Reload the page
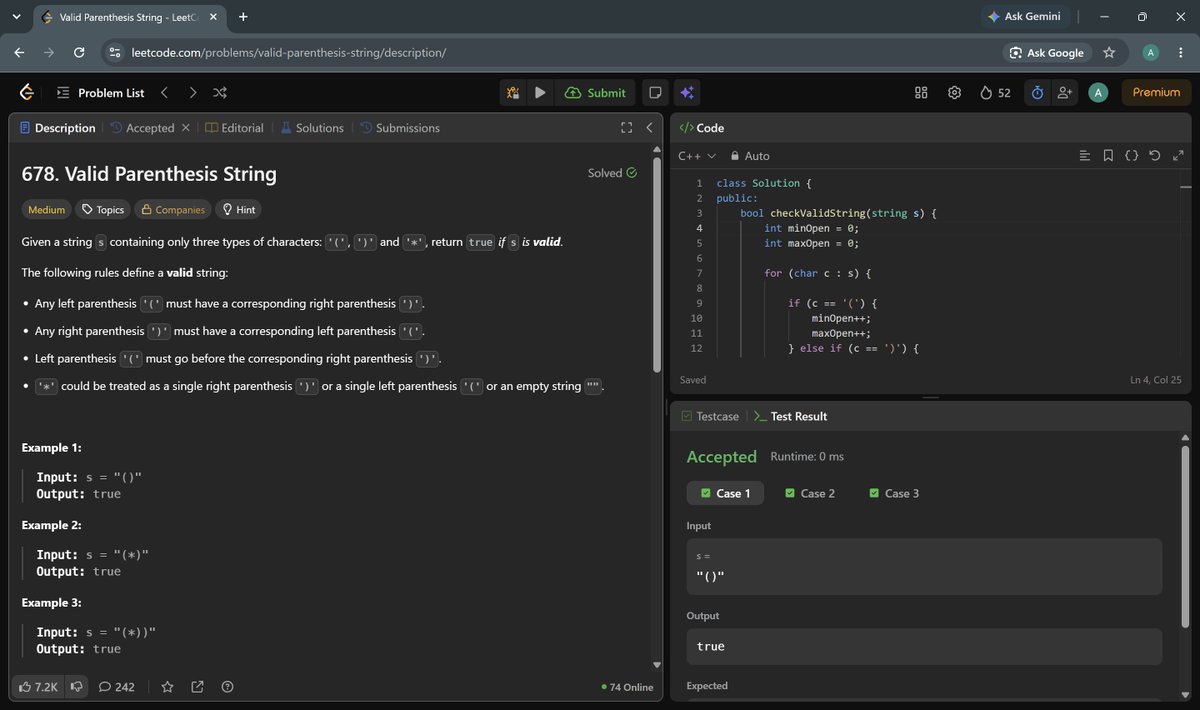 click(80, 52)
